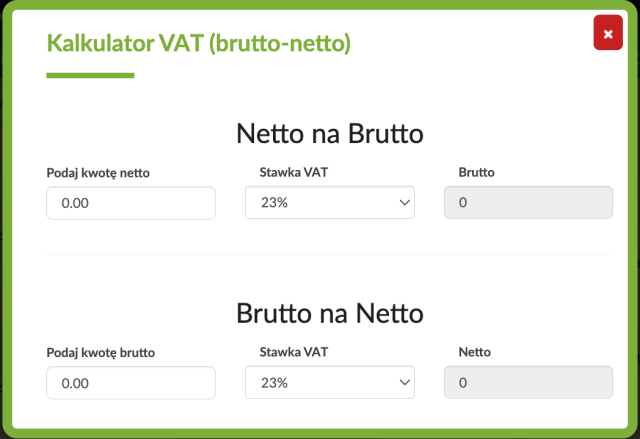Click the lower 'Stawka VAT' label
The image size is (640, 439).
click(x=294, y=352)
